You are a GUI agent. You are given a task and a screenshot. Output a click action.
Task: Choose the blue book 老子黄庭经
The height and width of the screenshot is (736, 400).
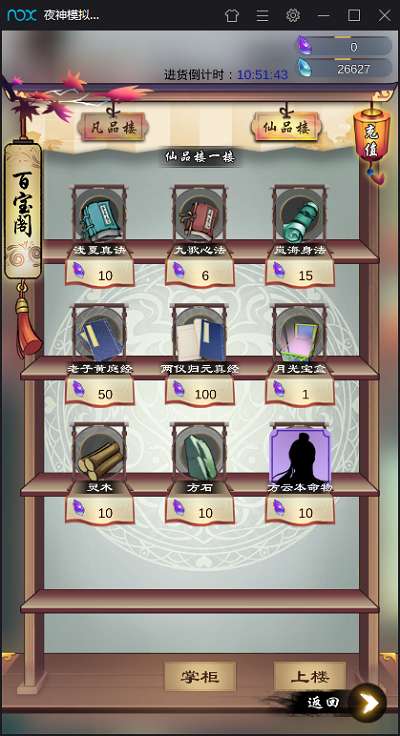[x=100, y=334]
